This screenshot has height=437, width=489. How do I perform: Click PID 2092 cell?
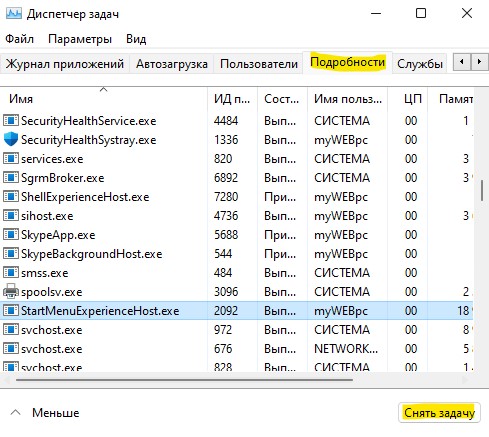tap(226, 310)
